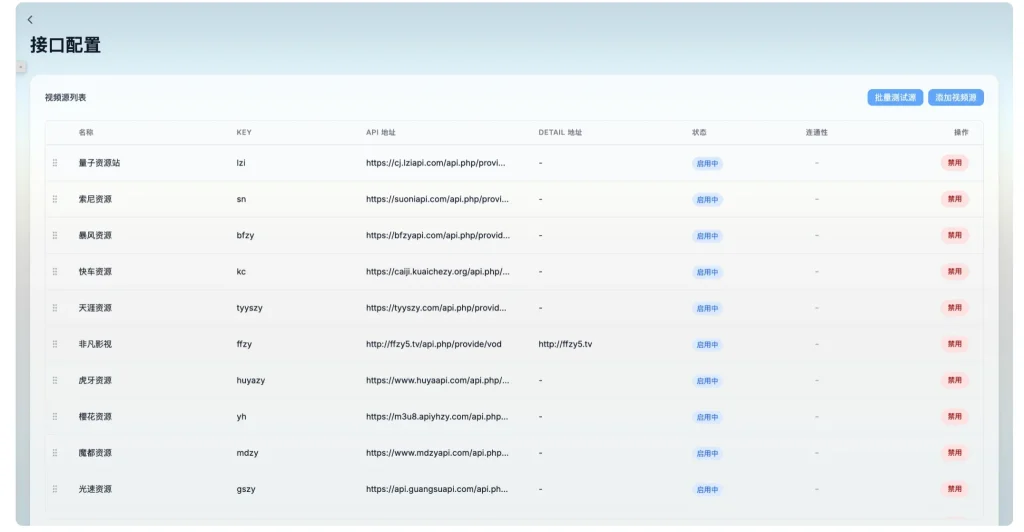Click the key value tyyszy
The height and width of the screenshot is (532, 1024).
point(249,307)
